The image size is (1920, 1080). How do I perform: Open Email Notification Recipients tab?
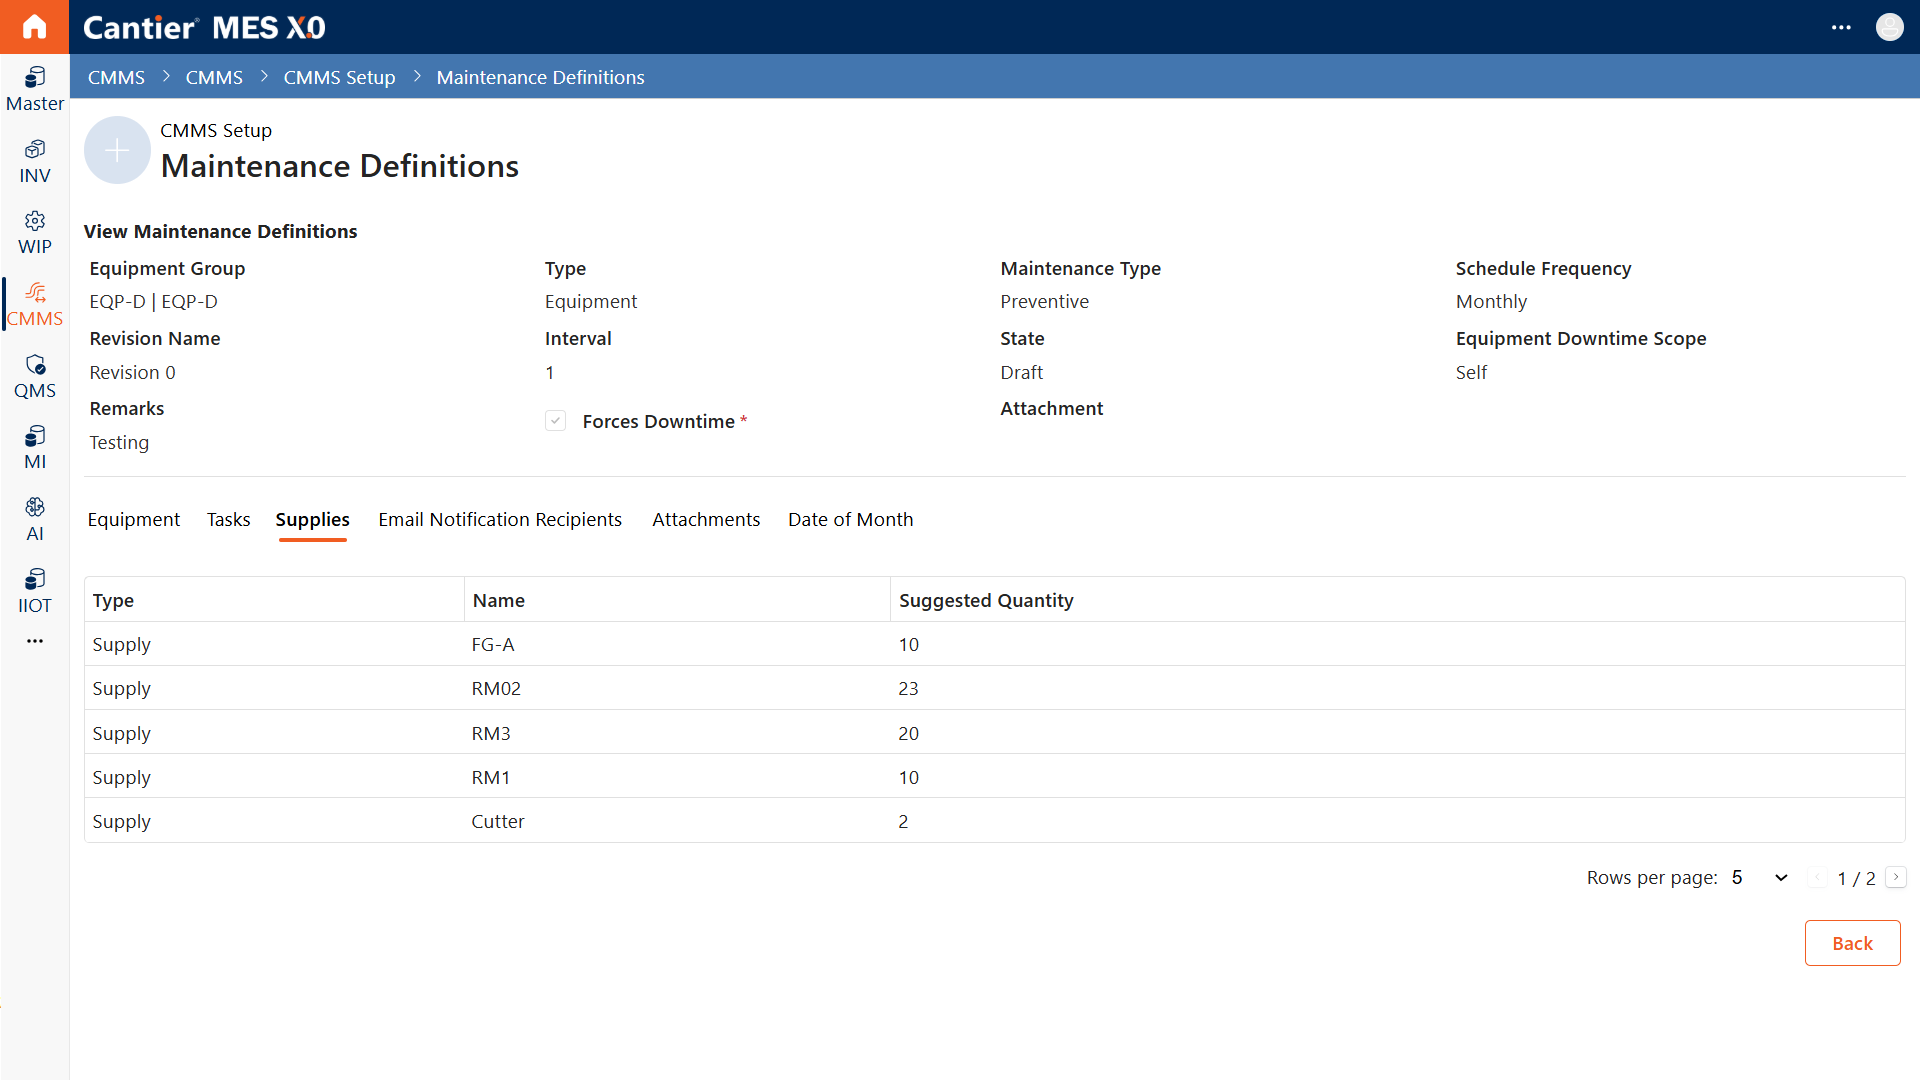500,519
